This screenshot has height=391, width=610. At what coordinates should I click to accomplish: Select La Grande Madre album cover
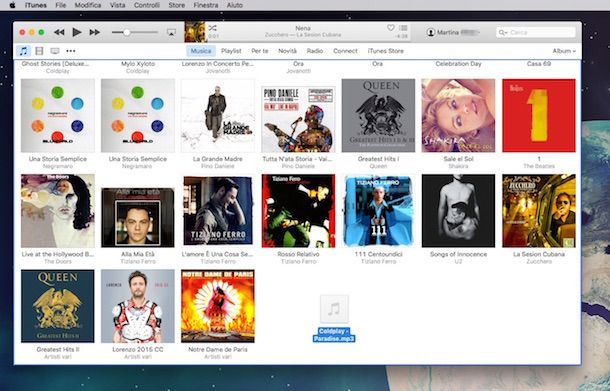click(218, 116)
